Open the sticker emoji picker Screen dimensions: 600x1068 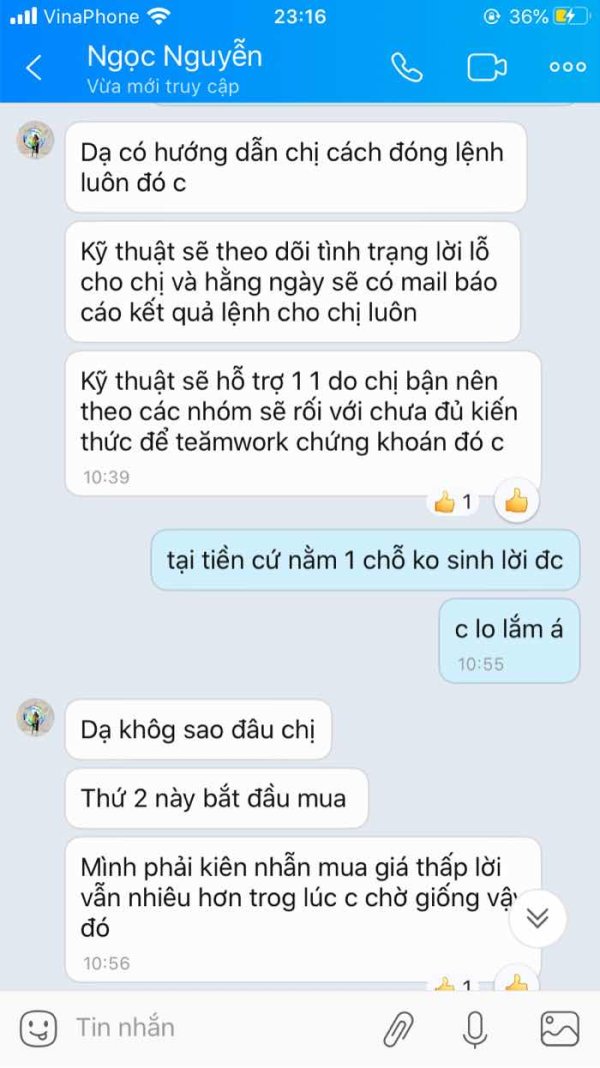pyautogui.click(x=38, y=1028)
